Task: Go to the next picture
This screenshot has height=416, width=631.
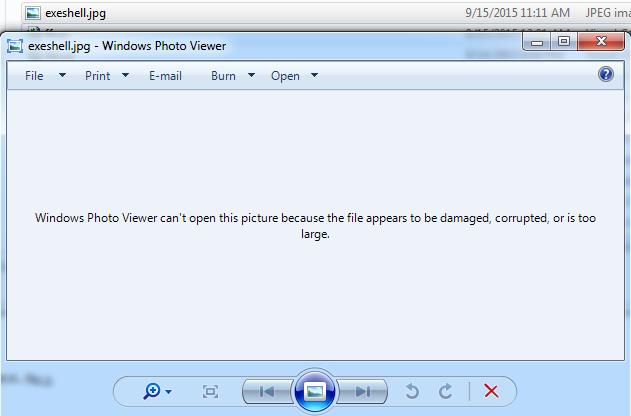Action: tap(362, 391)
